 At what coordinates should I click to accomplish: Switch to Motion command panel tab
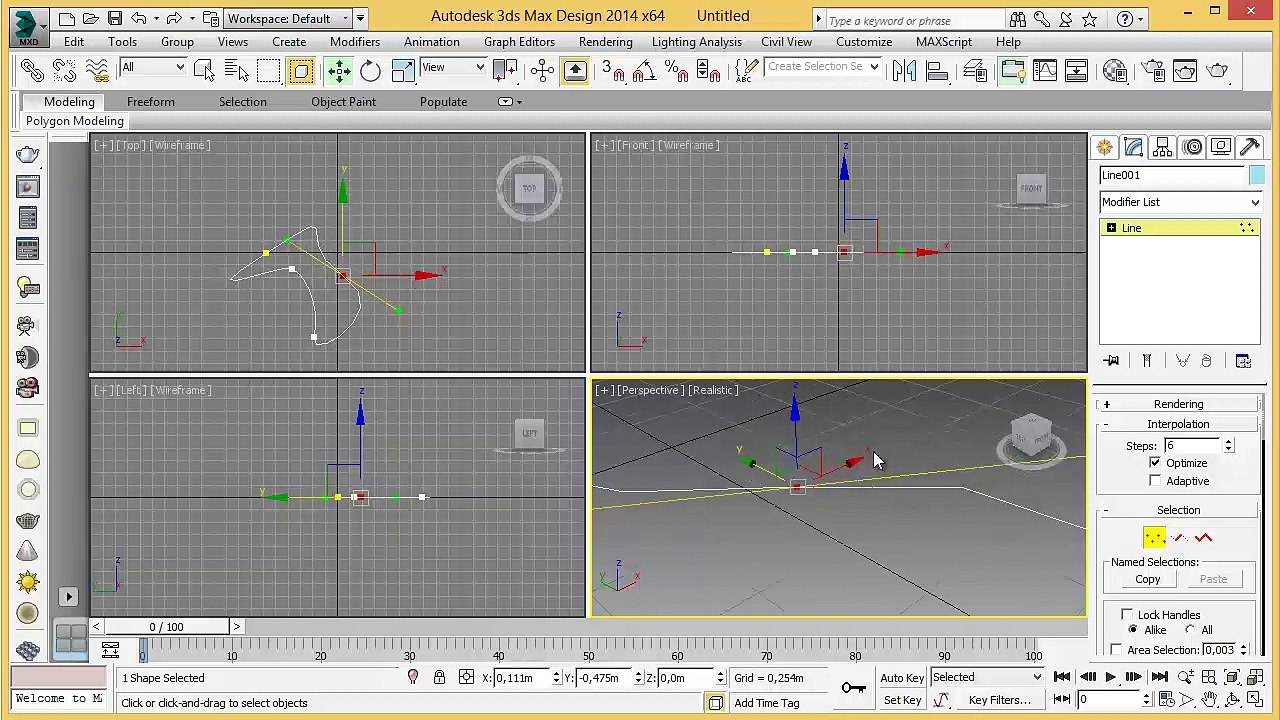tap(1192, 147)
